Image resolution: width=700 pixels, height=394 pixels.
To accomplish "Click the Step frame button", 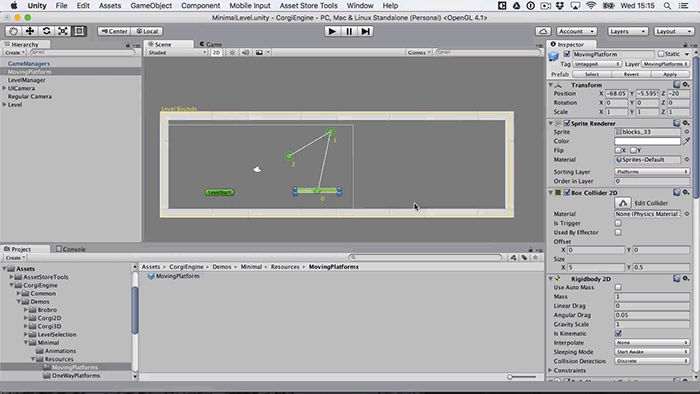I will 366,31.
